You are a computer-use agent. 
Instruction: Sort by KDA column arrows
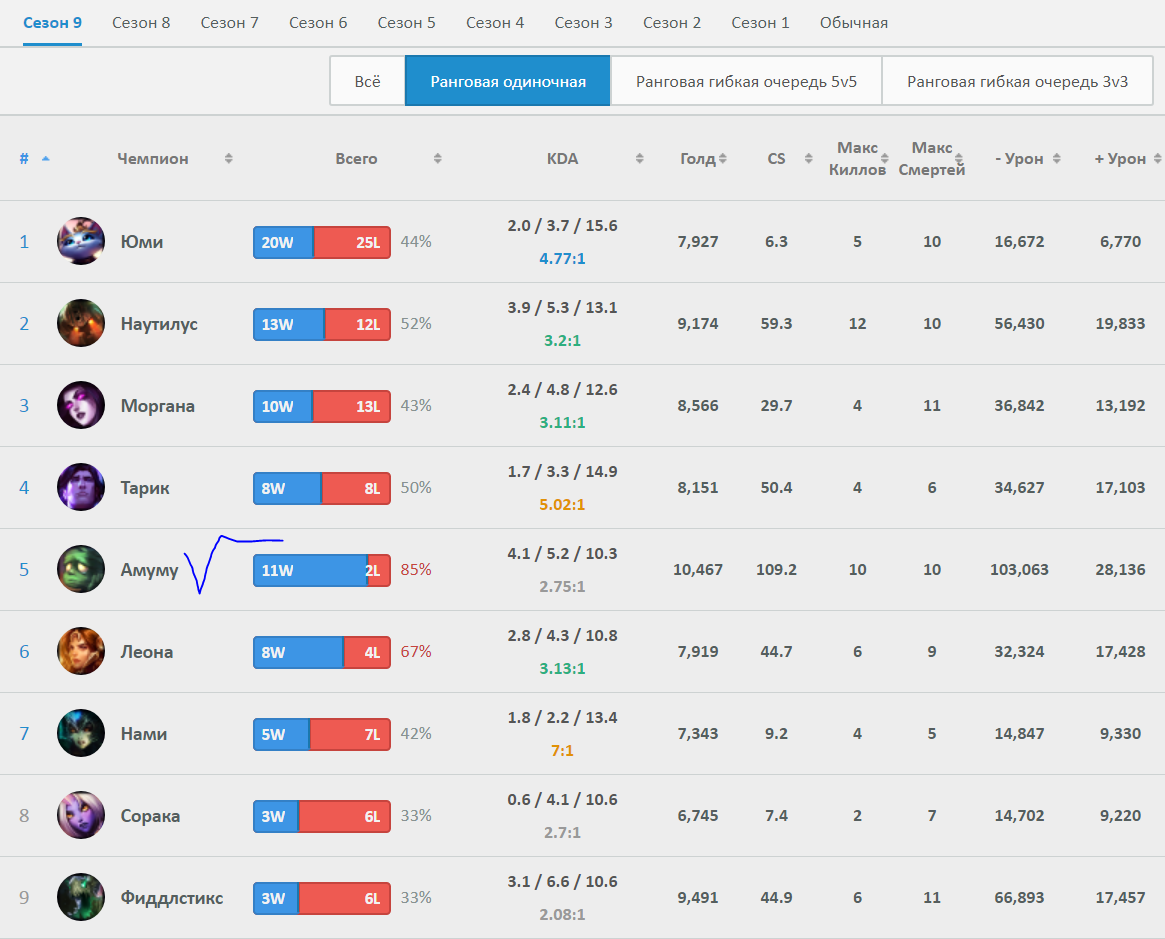[640, 158]
